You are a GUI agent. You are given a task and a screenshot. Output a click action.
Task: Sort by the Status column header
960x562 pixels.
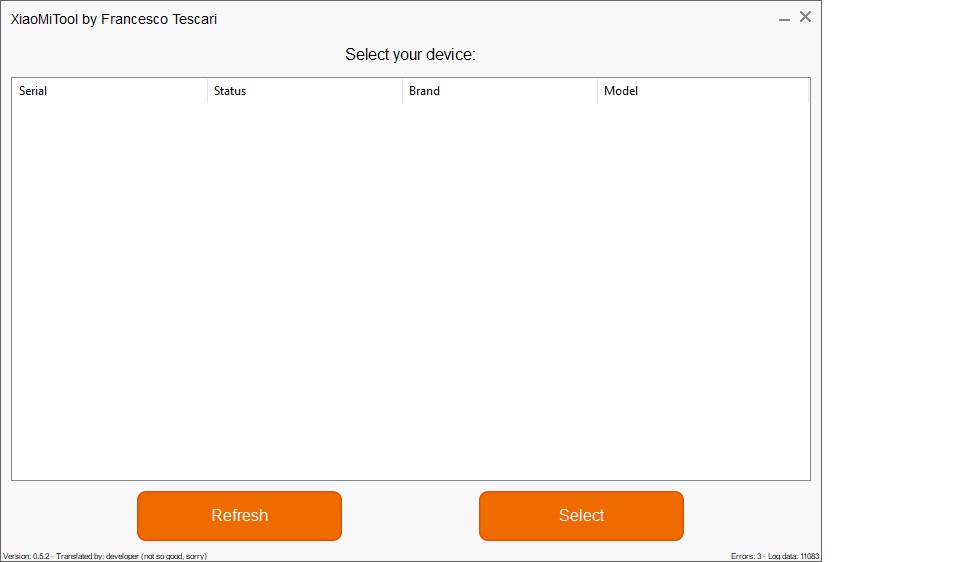coord(305,91)
